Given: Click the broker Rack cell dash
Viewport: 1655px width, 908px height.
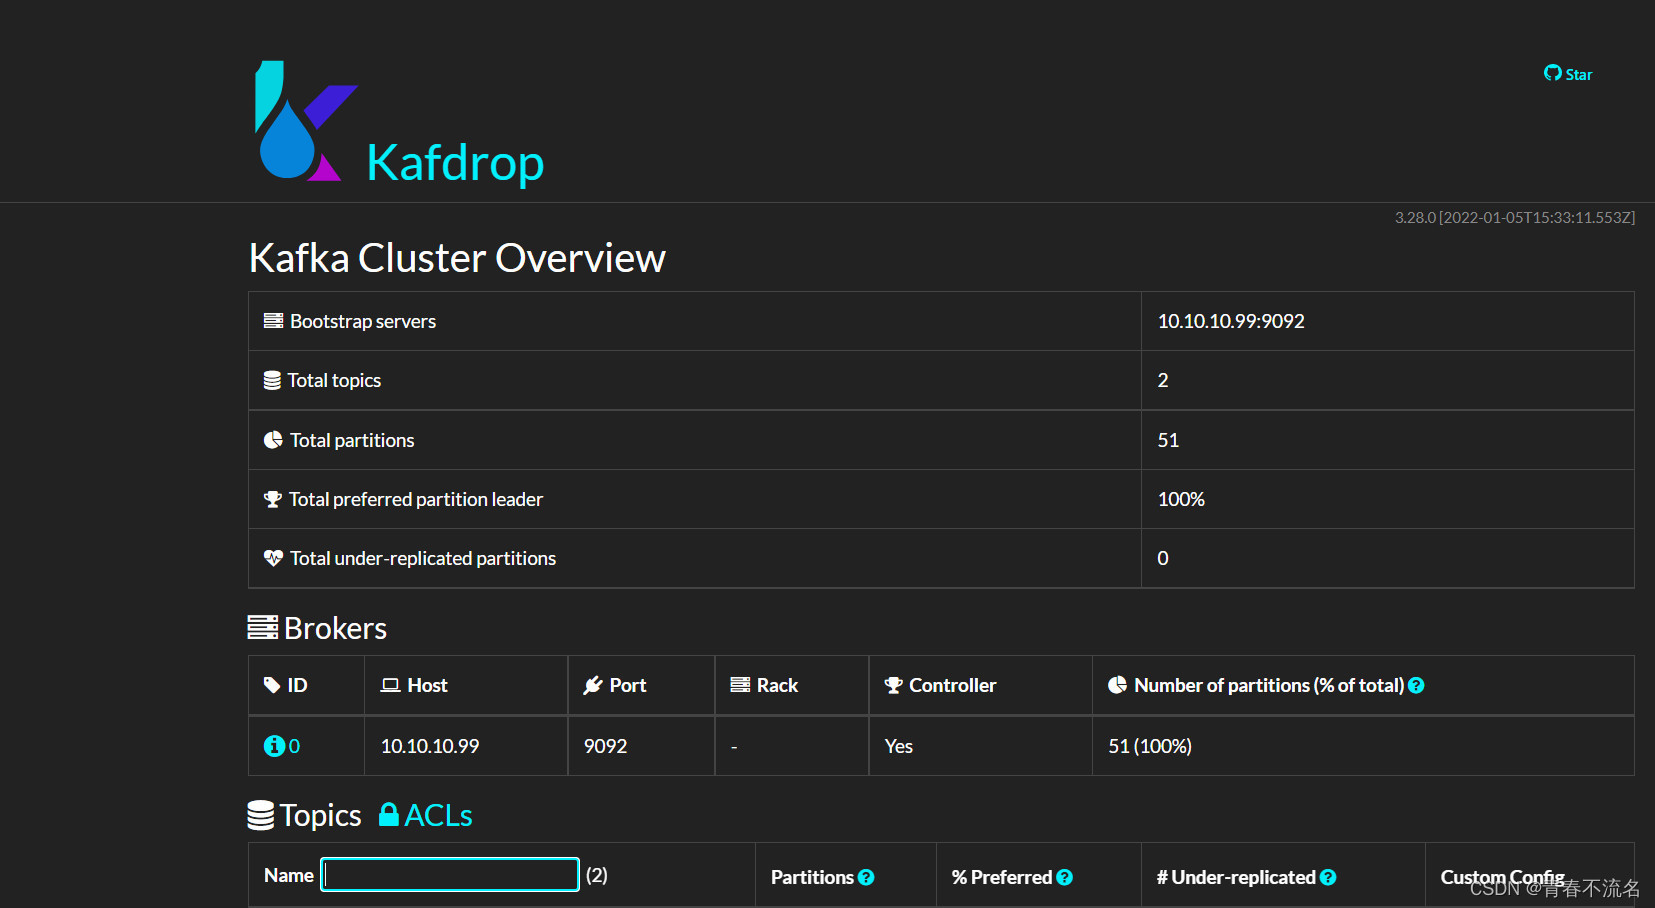Looking at the screenshot, I should point(734,747).
